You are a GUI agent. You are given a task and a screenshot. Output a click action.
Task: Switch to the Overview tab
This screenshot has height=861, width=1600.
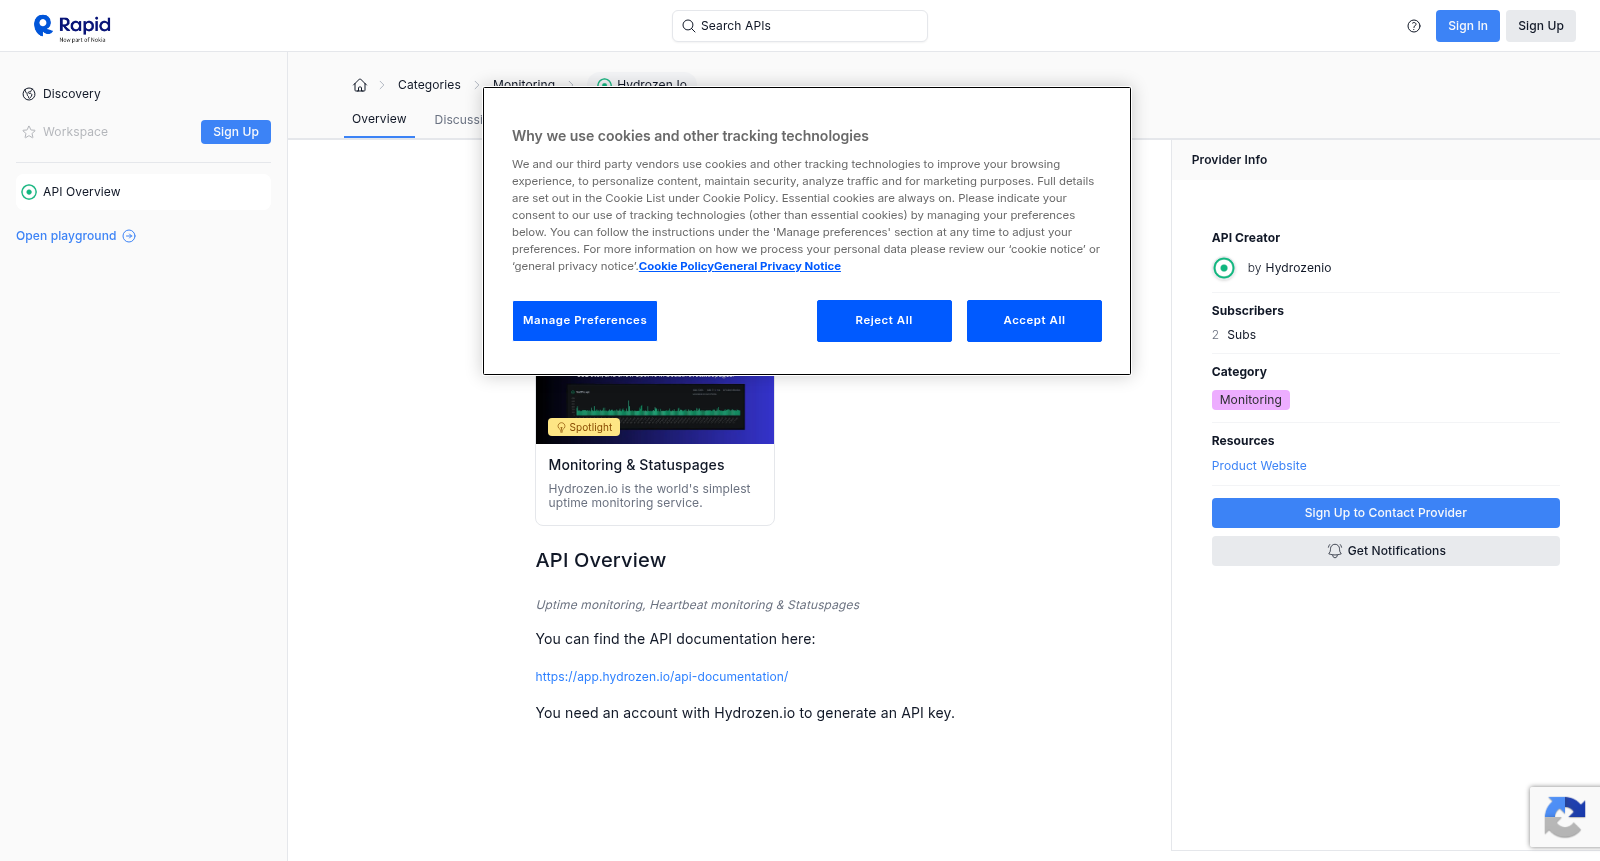(x=379, y=119)
